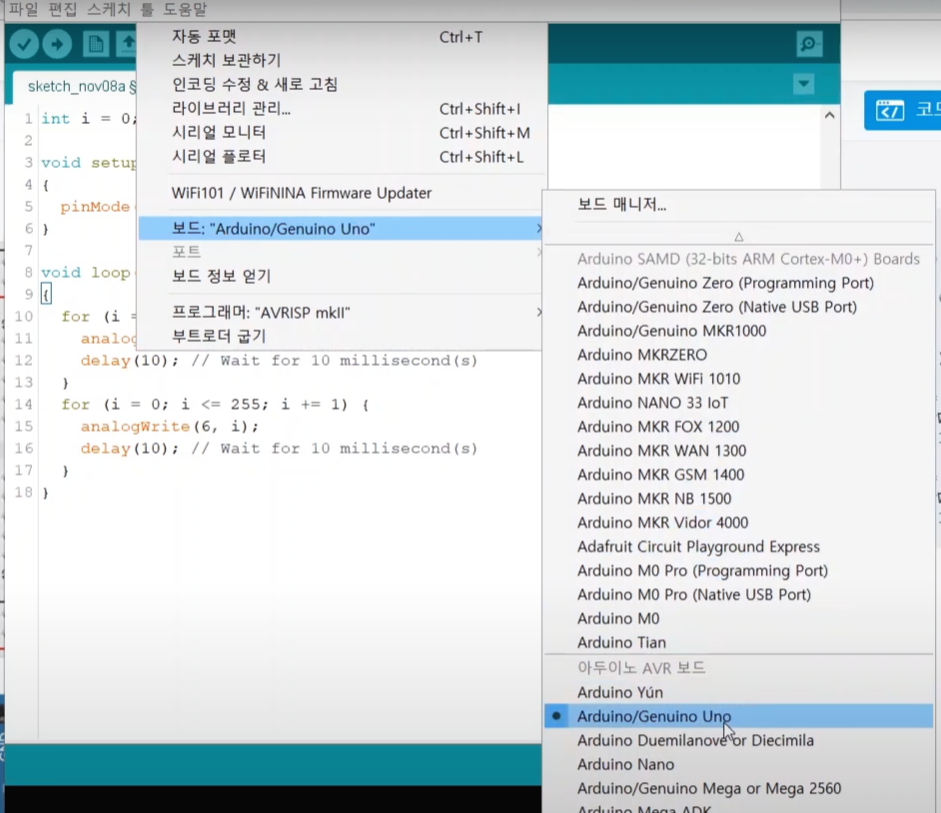Select Arduino MKR WAN 1300 board
The image size is (941, 813).
click(739, 451)
